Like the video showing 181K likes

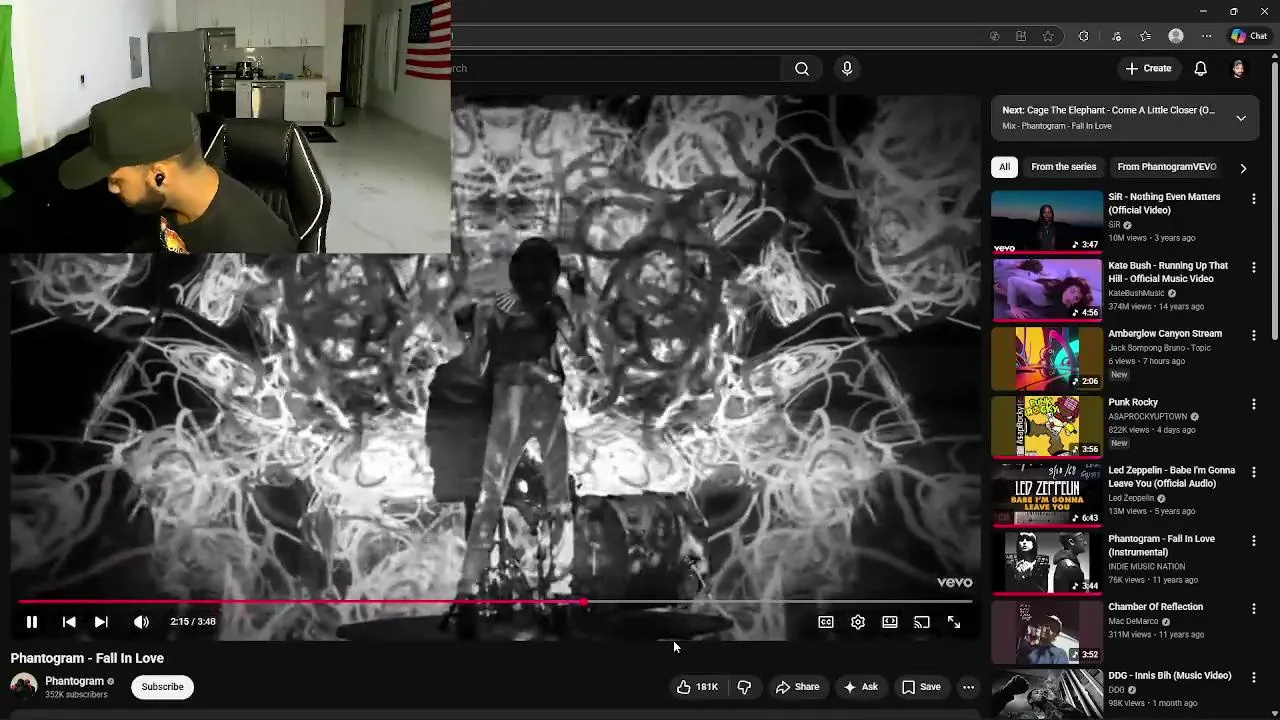(697, 687)
